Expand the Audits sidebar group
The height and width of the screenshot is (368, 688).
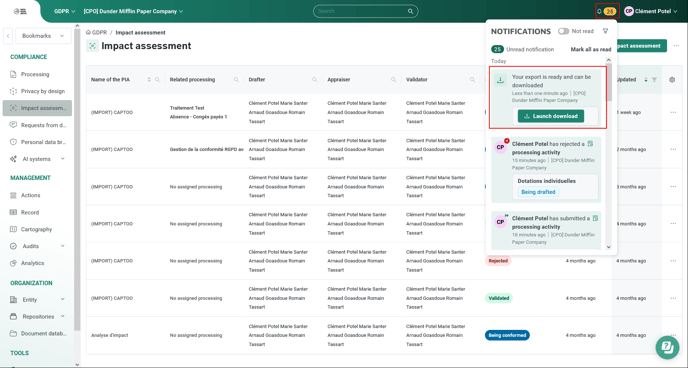click(62, 246)
